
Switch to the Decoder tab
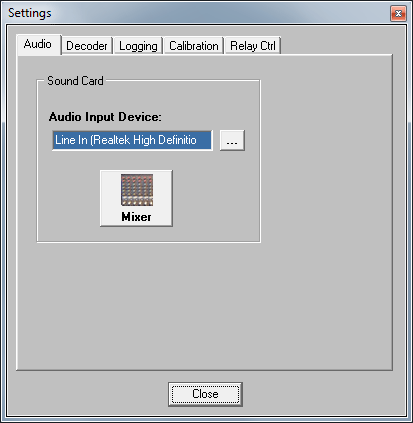coord(87,46)
